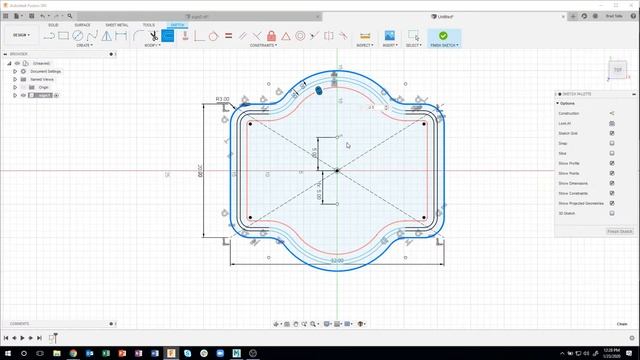
Task: Apply the Tangent constraint
Action: 213,36
